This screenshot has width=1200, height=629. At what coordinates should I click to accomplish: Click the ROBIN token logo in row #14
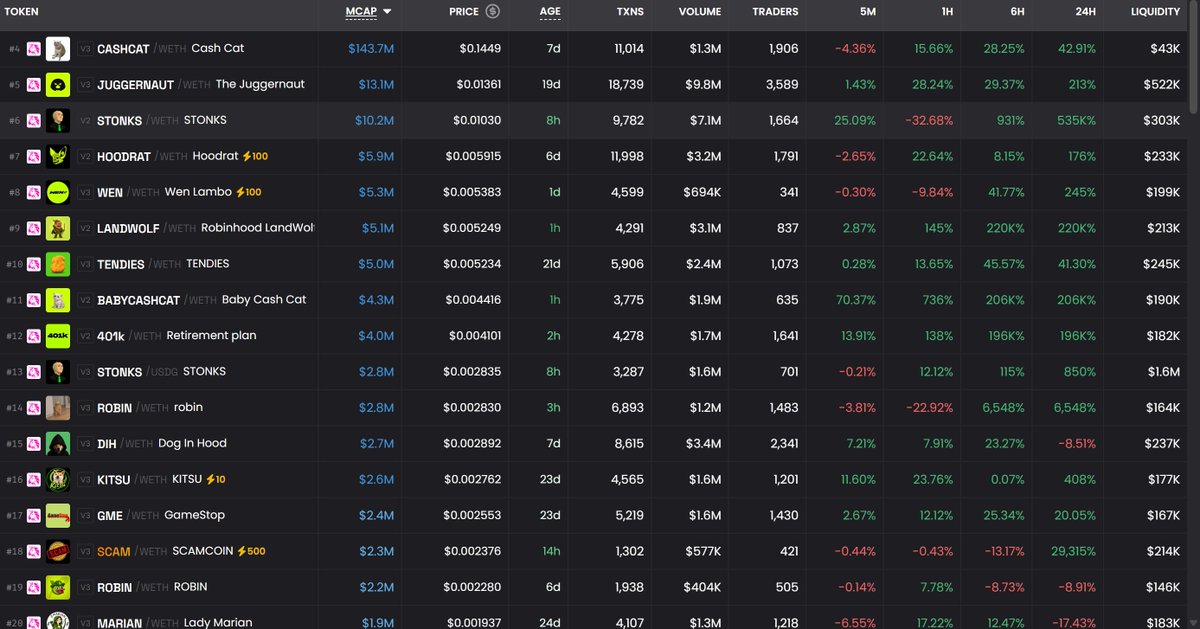coord(58,408)
